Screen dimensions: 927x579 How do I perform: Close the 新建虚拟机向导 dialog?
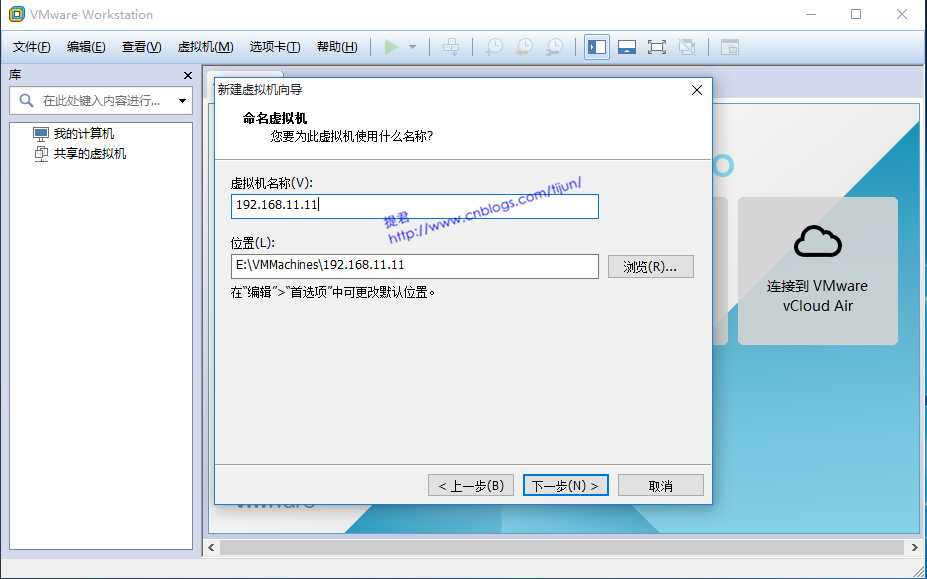point(697,90)
